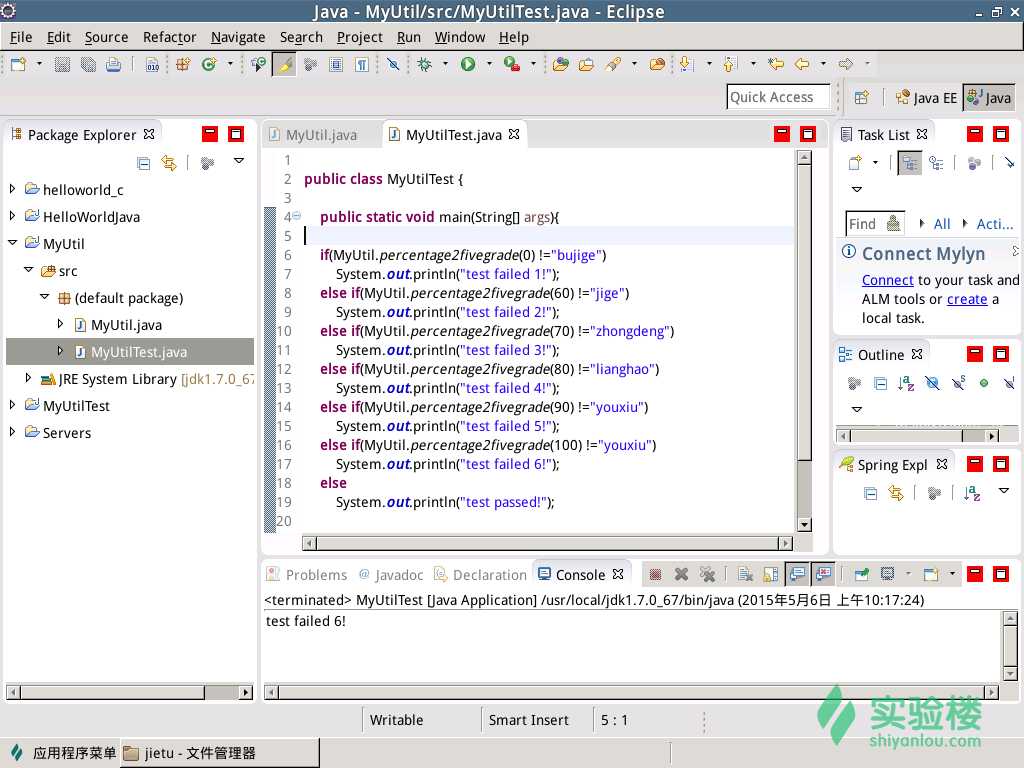Image resolution: width=1024 pixels, height=768 pixels.
Task: Click the Connect link in Mylyn
Action: [887, 280]
